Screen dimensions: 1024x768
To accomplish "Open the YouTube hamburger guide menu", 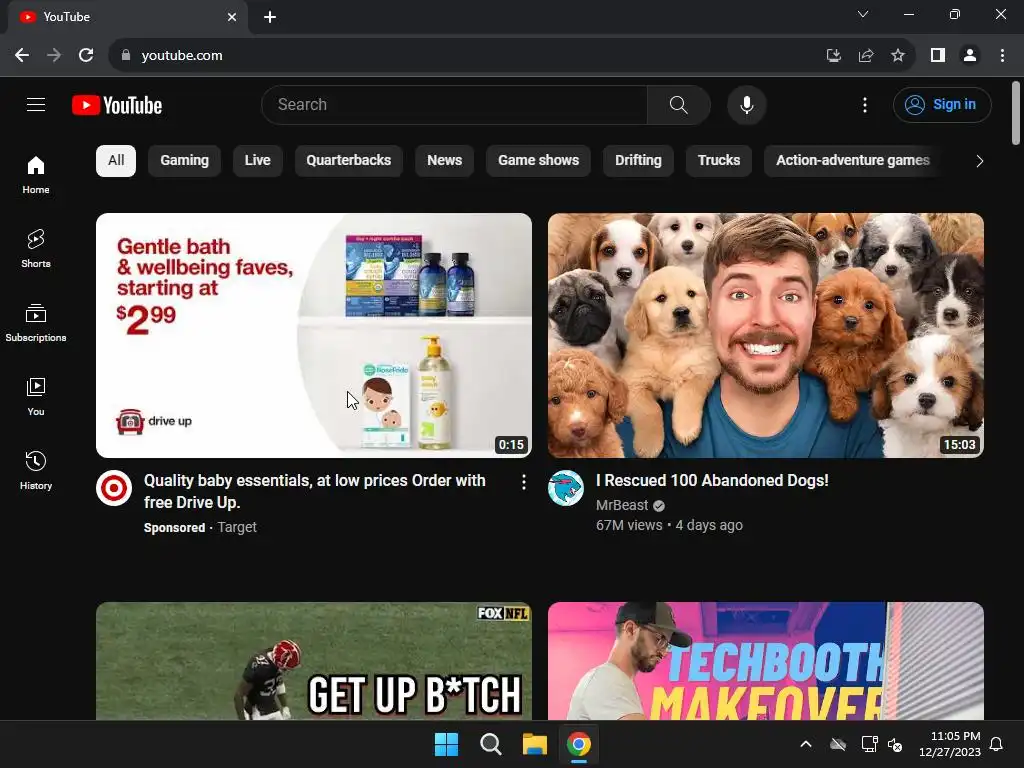I will 36,104.
